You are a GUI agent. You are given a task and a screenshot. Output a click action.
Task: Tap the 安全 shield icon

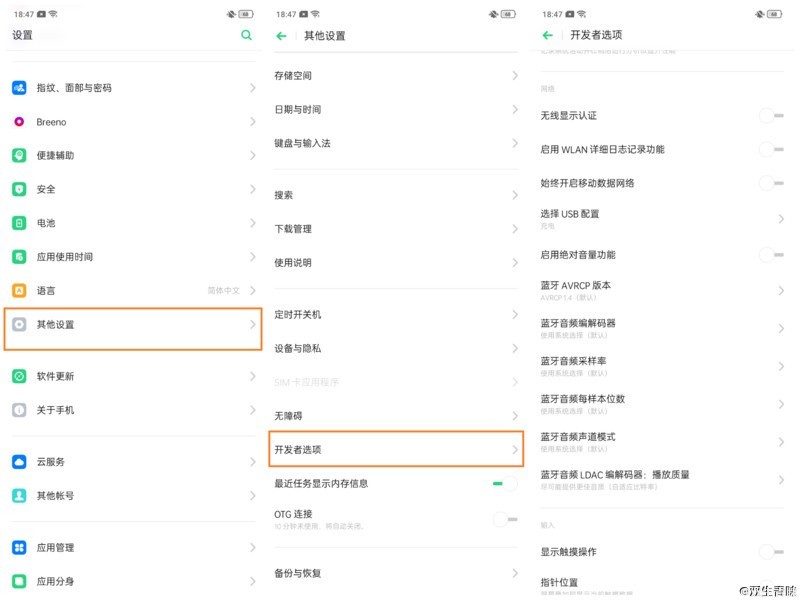[19, 189]
